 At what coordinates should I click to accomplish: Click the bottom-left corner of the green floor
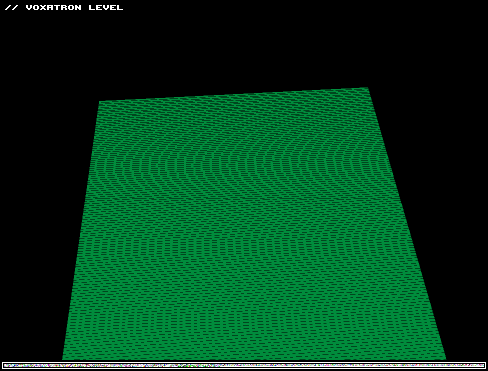63,359
